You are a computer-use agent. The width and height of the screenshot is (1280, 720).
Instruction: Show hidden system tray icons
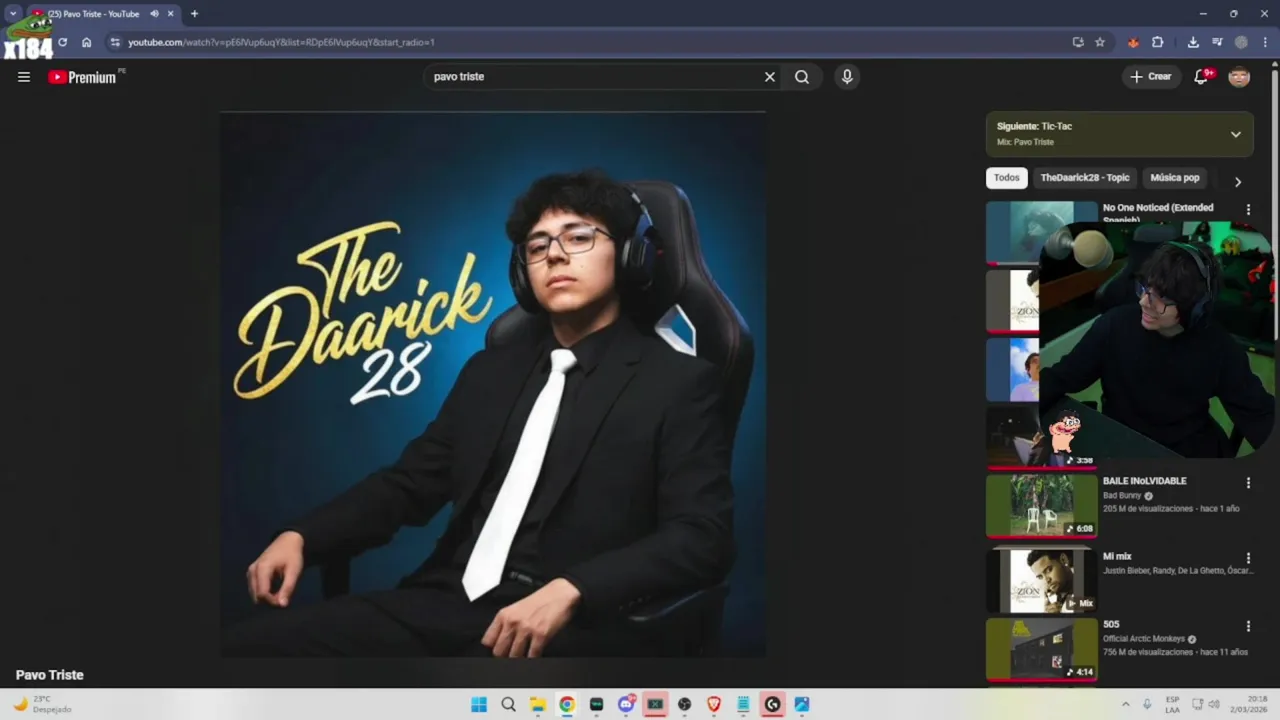point(1125,704)
